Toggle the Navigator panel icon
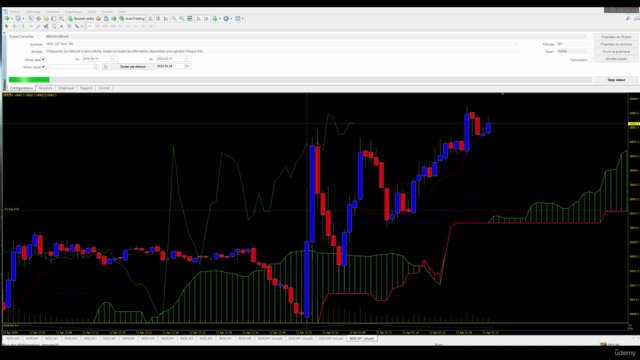The height and width of the screenshot is (360, 640). [46, 19]
